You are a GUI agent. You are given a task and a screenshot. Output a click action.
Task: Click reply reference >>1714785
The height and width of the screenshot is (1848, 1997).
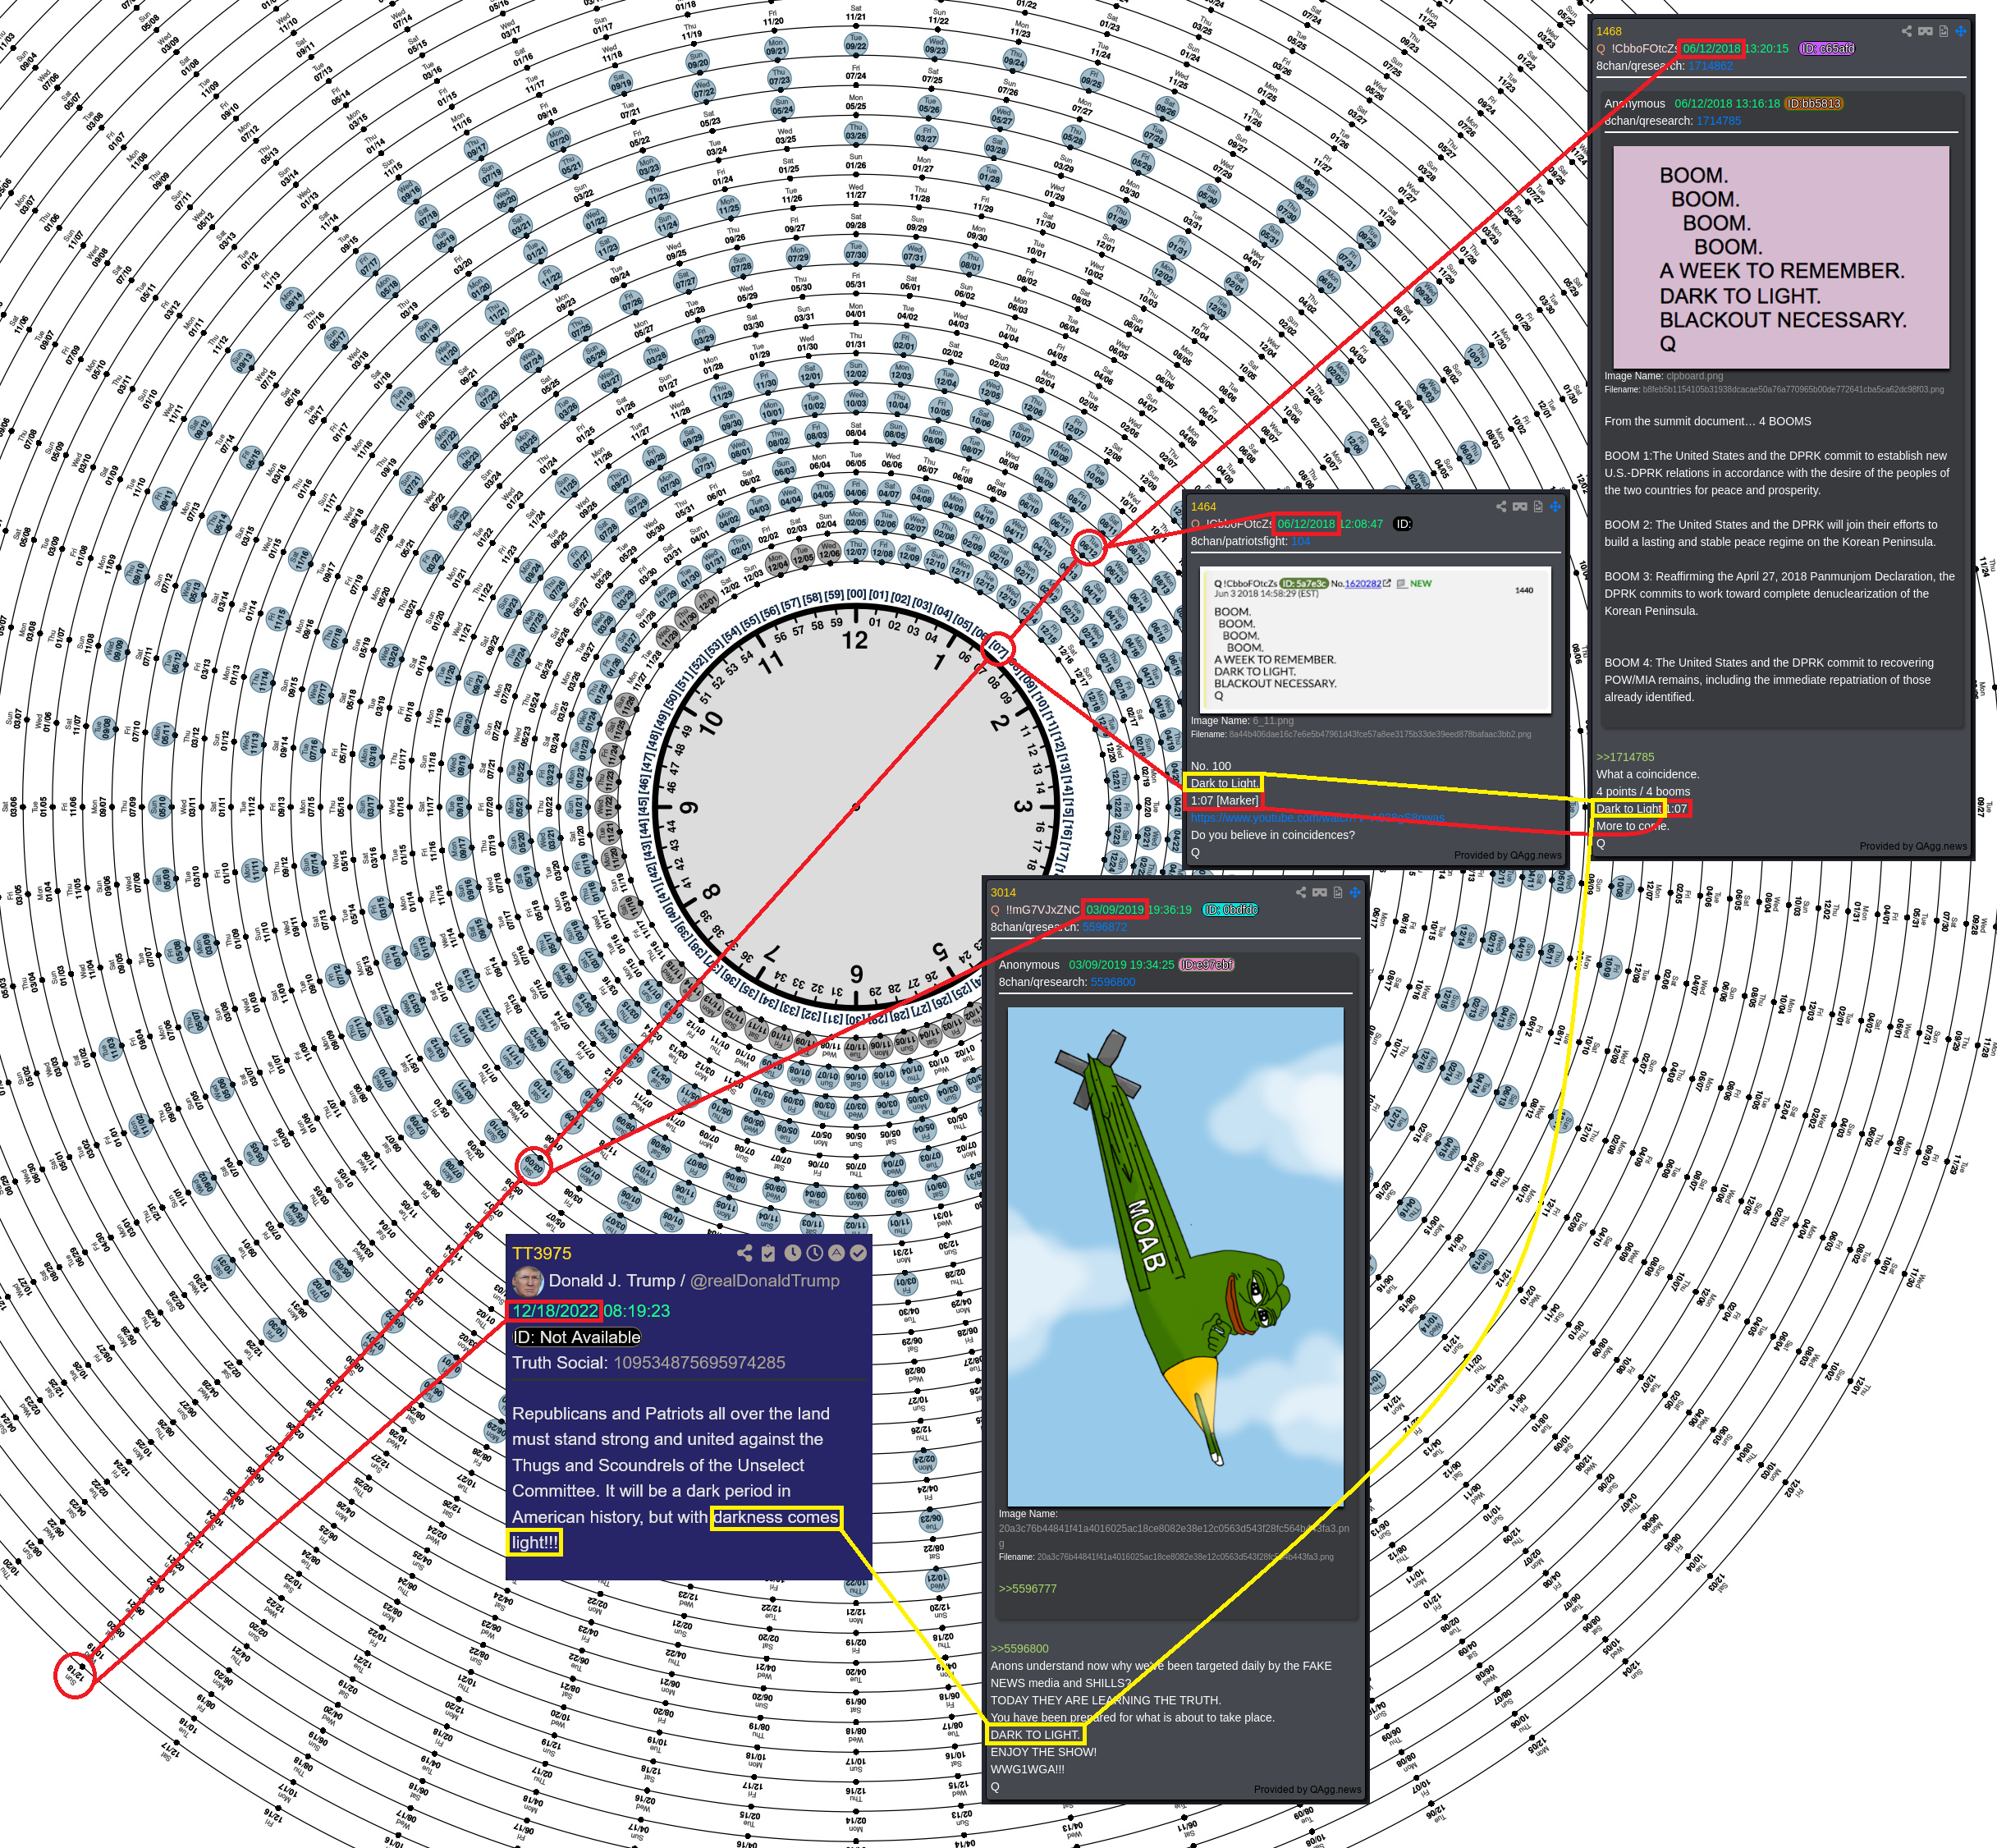(x=1625, y=757)
